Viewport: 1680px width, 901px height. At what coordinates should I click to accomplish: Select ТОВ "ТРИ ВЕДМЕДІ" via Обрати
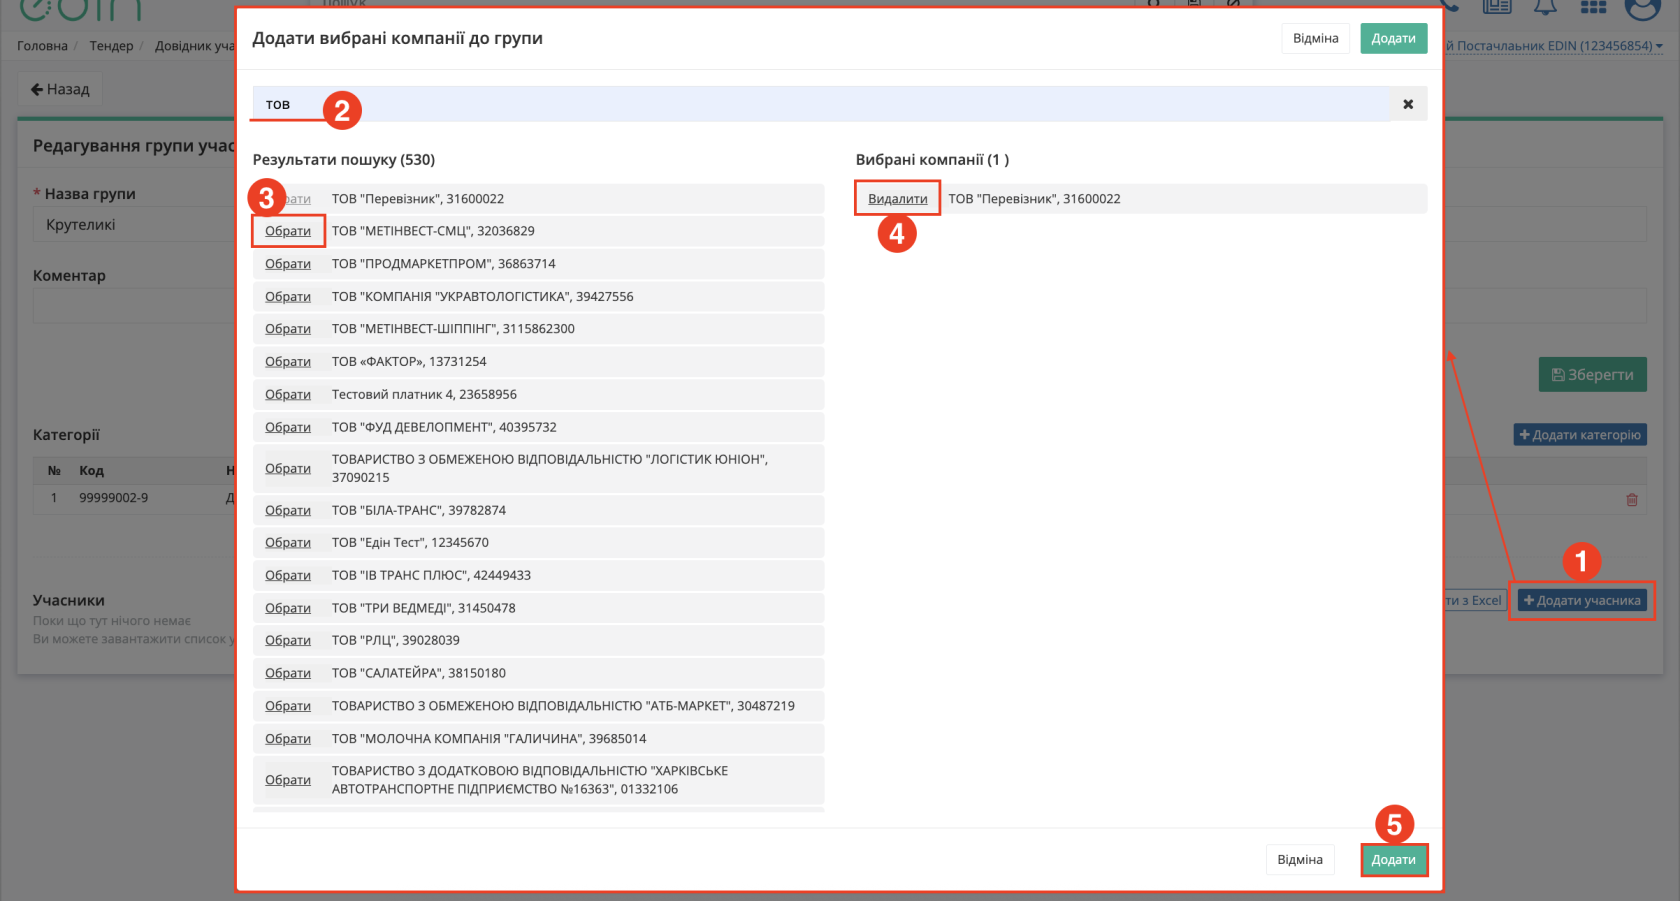[288, 608]
